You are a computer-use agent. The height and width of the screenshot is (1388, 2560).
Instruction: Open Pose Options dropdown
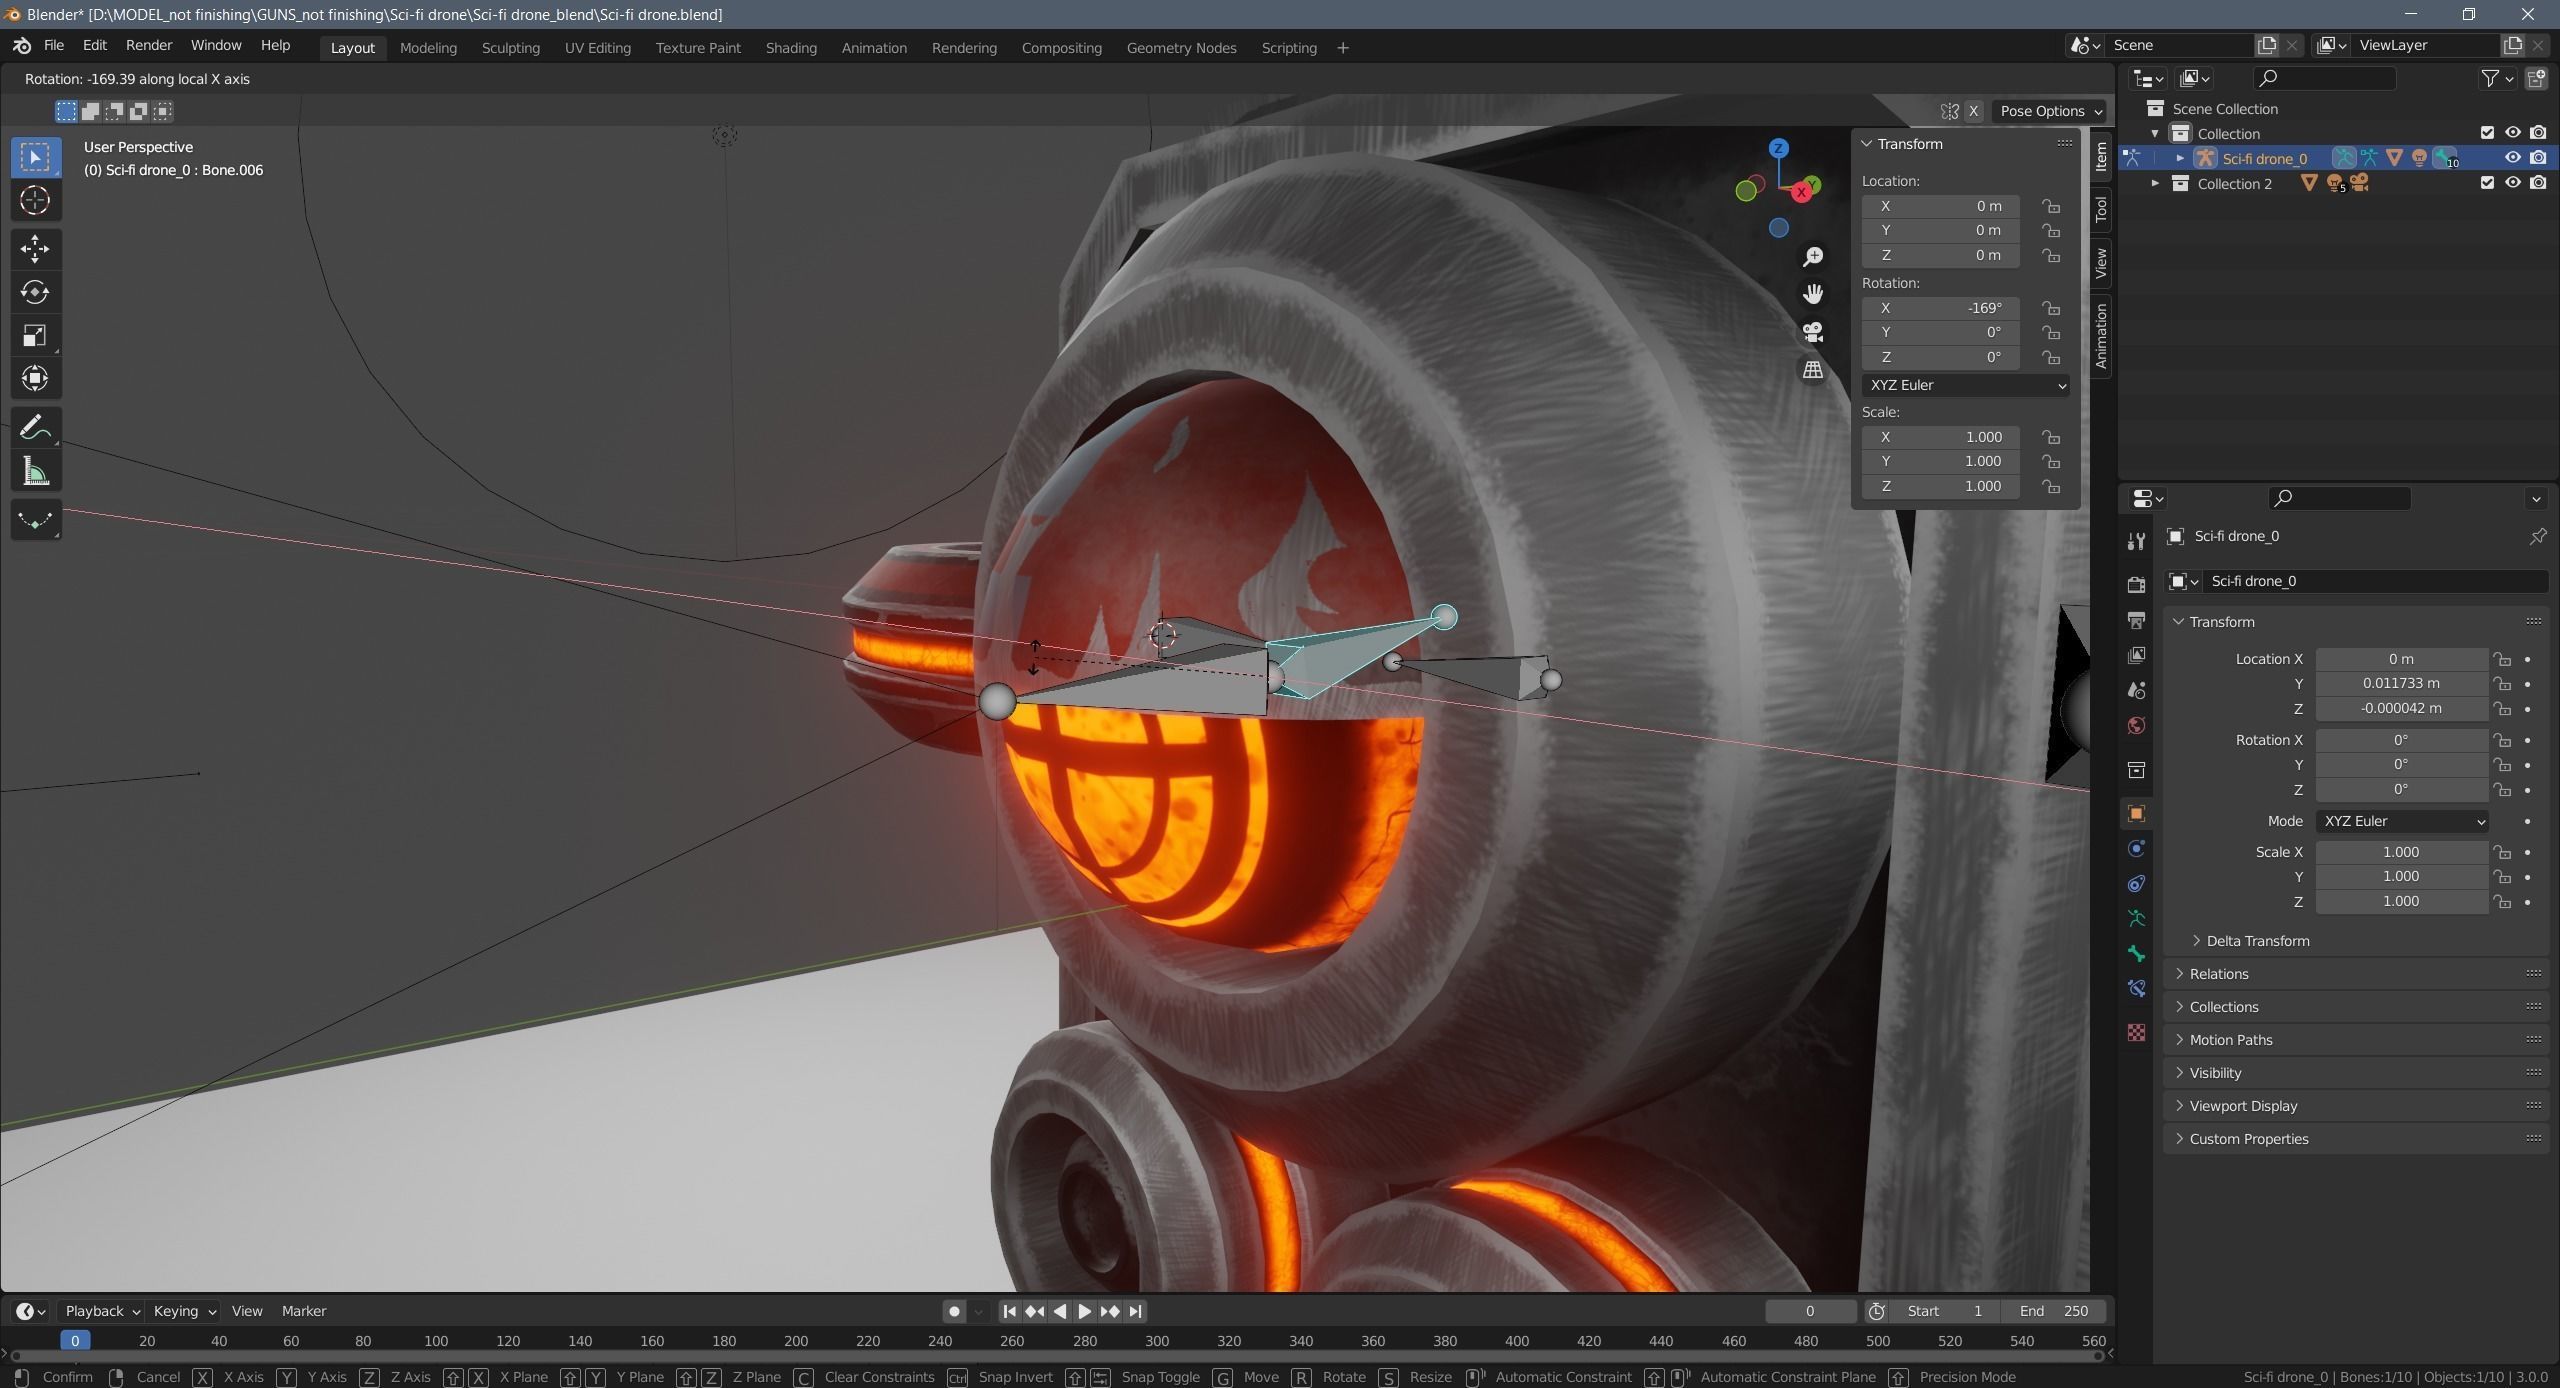pyautogui.click(x=2050, y=111)
